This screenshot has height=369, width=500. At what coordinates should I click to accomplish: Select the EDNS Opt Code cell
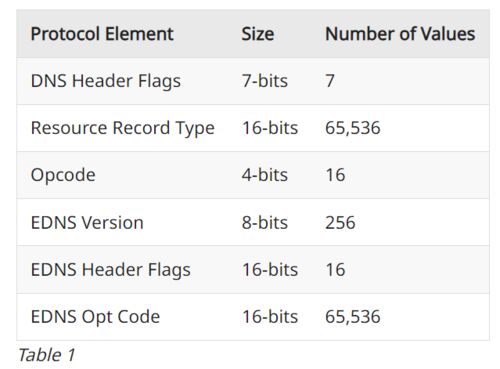(x=95, y=317)
